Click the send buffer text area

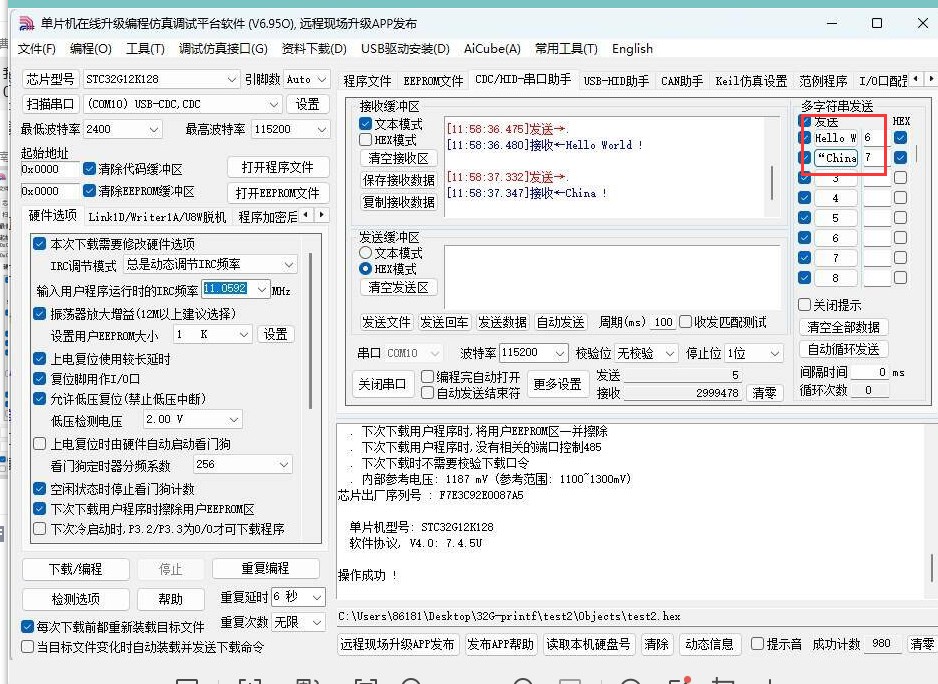pos(611,276)
